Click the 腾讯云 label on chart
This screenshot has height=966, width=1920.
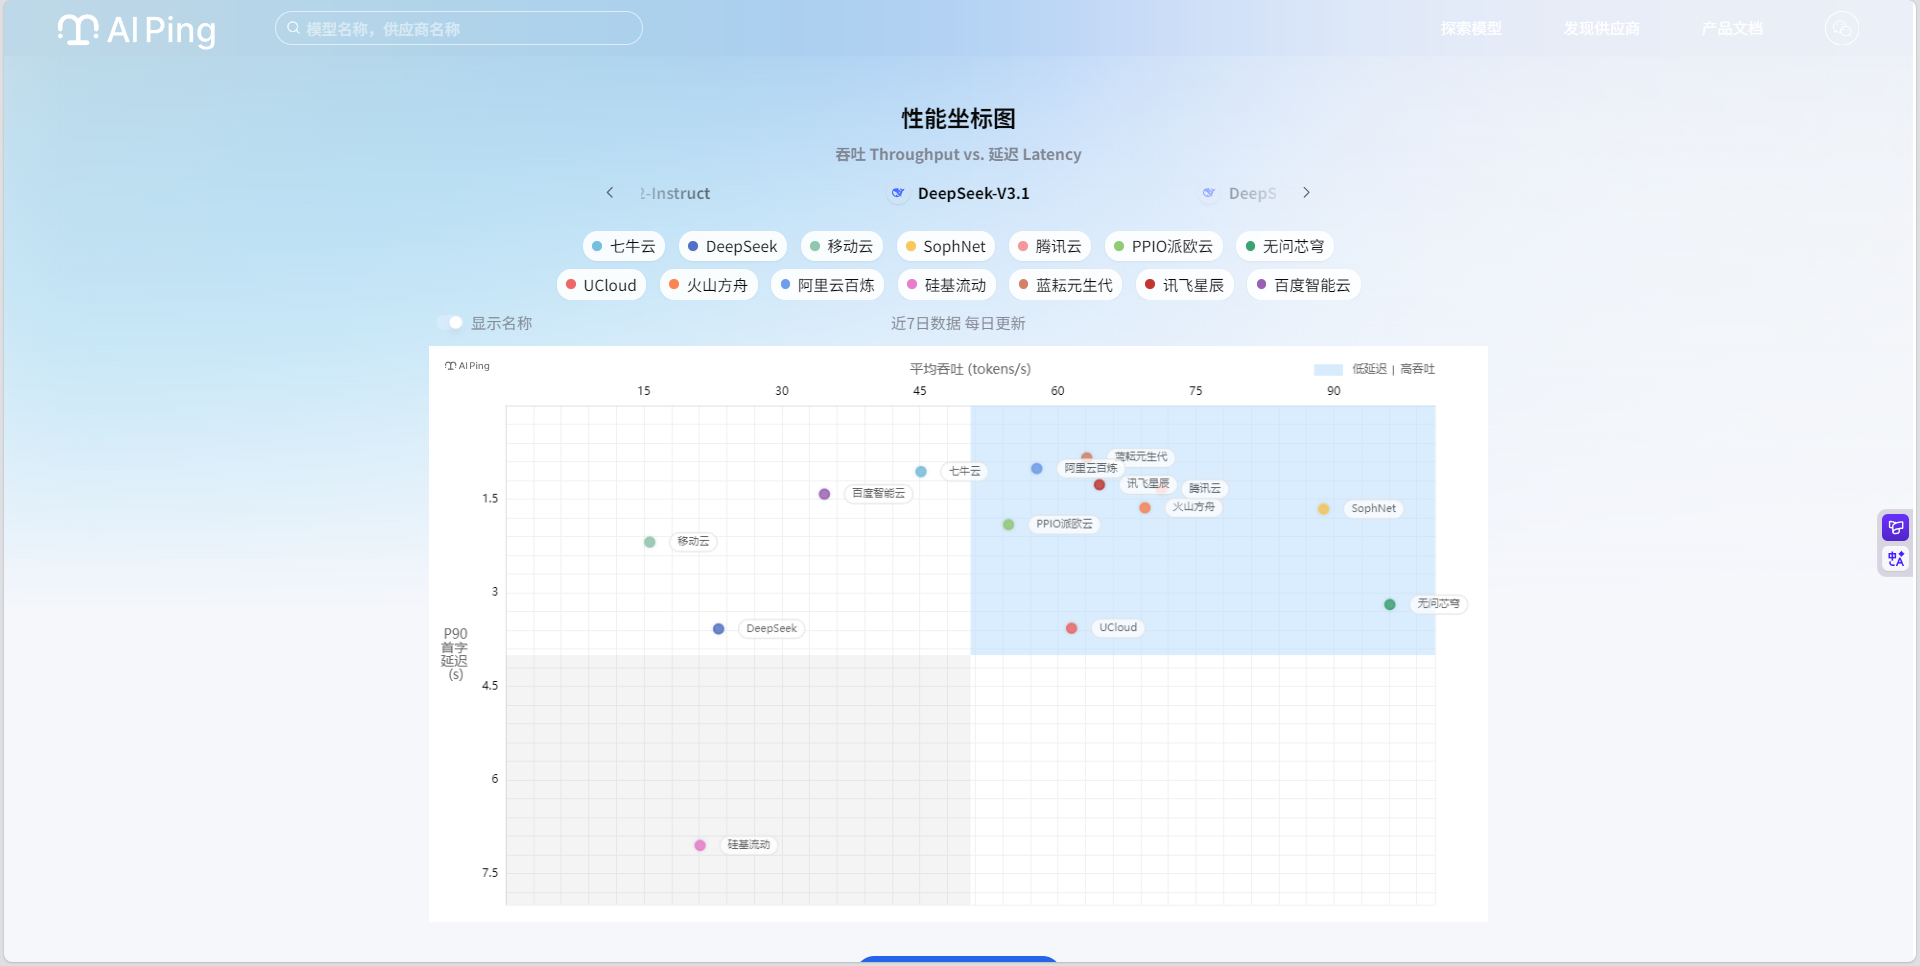[x=1205, y=488]
